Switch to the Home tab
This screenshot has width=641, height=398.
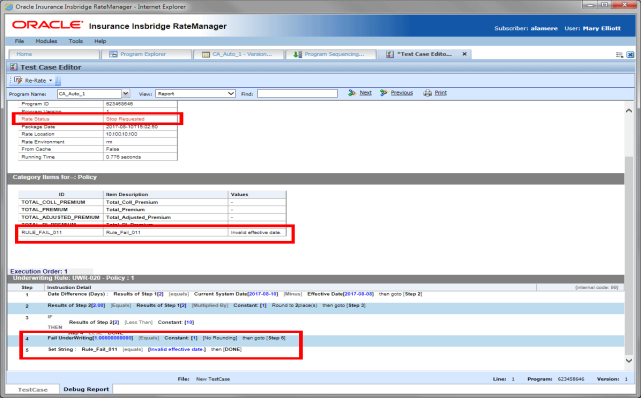click(54, 54)
